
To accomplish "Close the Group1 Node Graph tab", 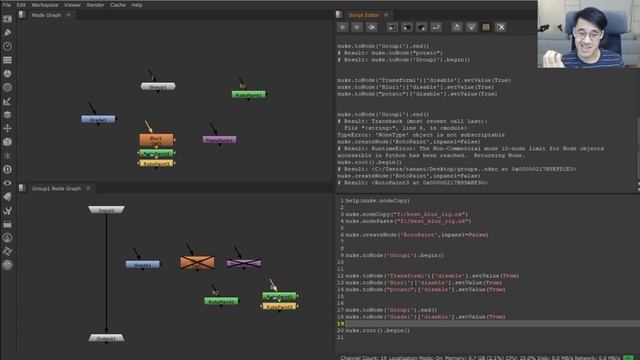I will click(x=88, y=189).
